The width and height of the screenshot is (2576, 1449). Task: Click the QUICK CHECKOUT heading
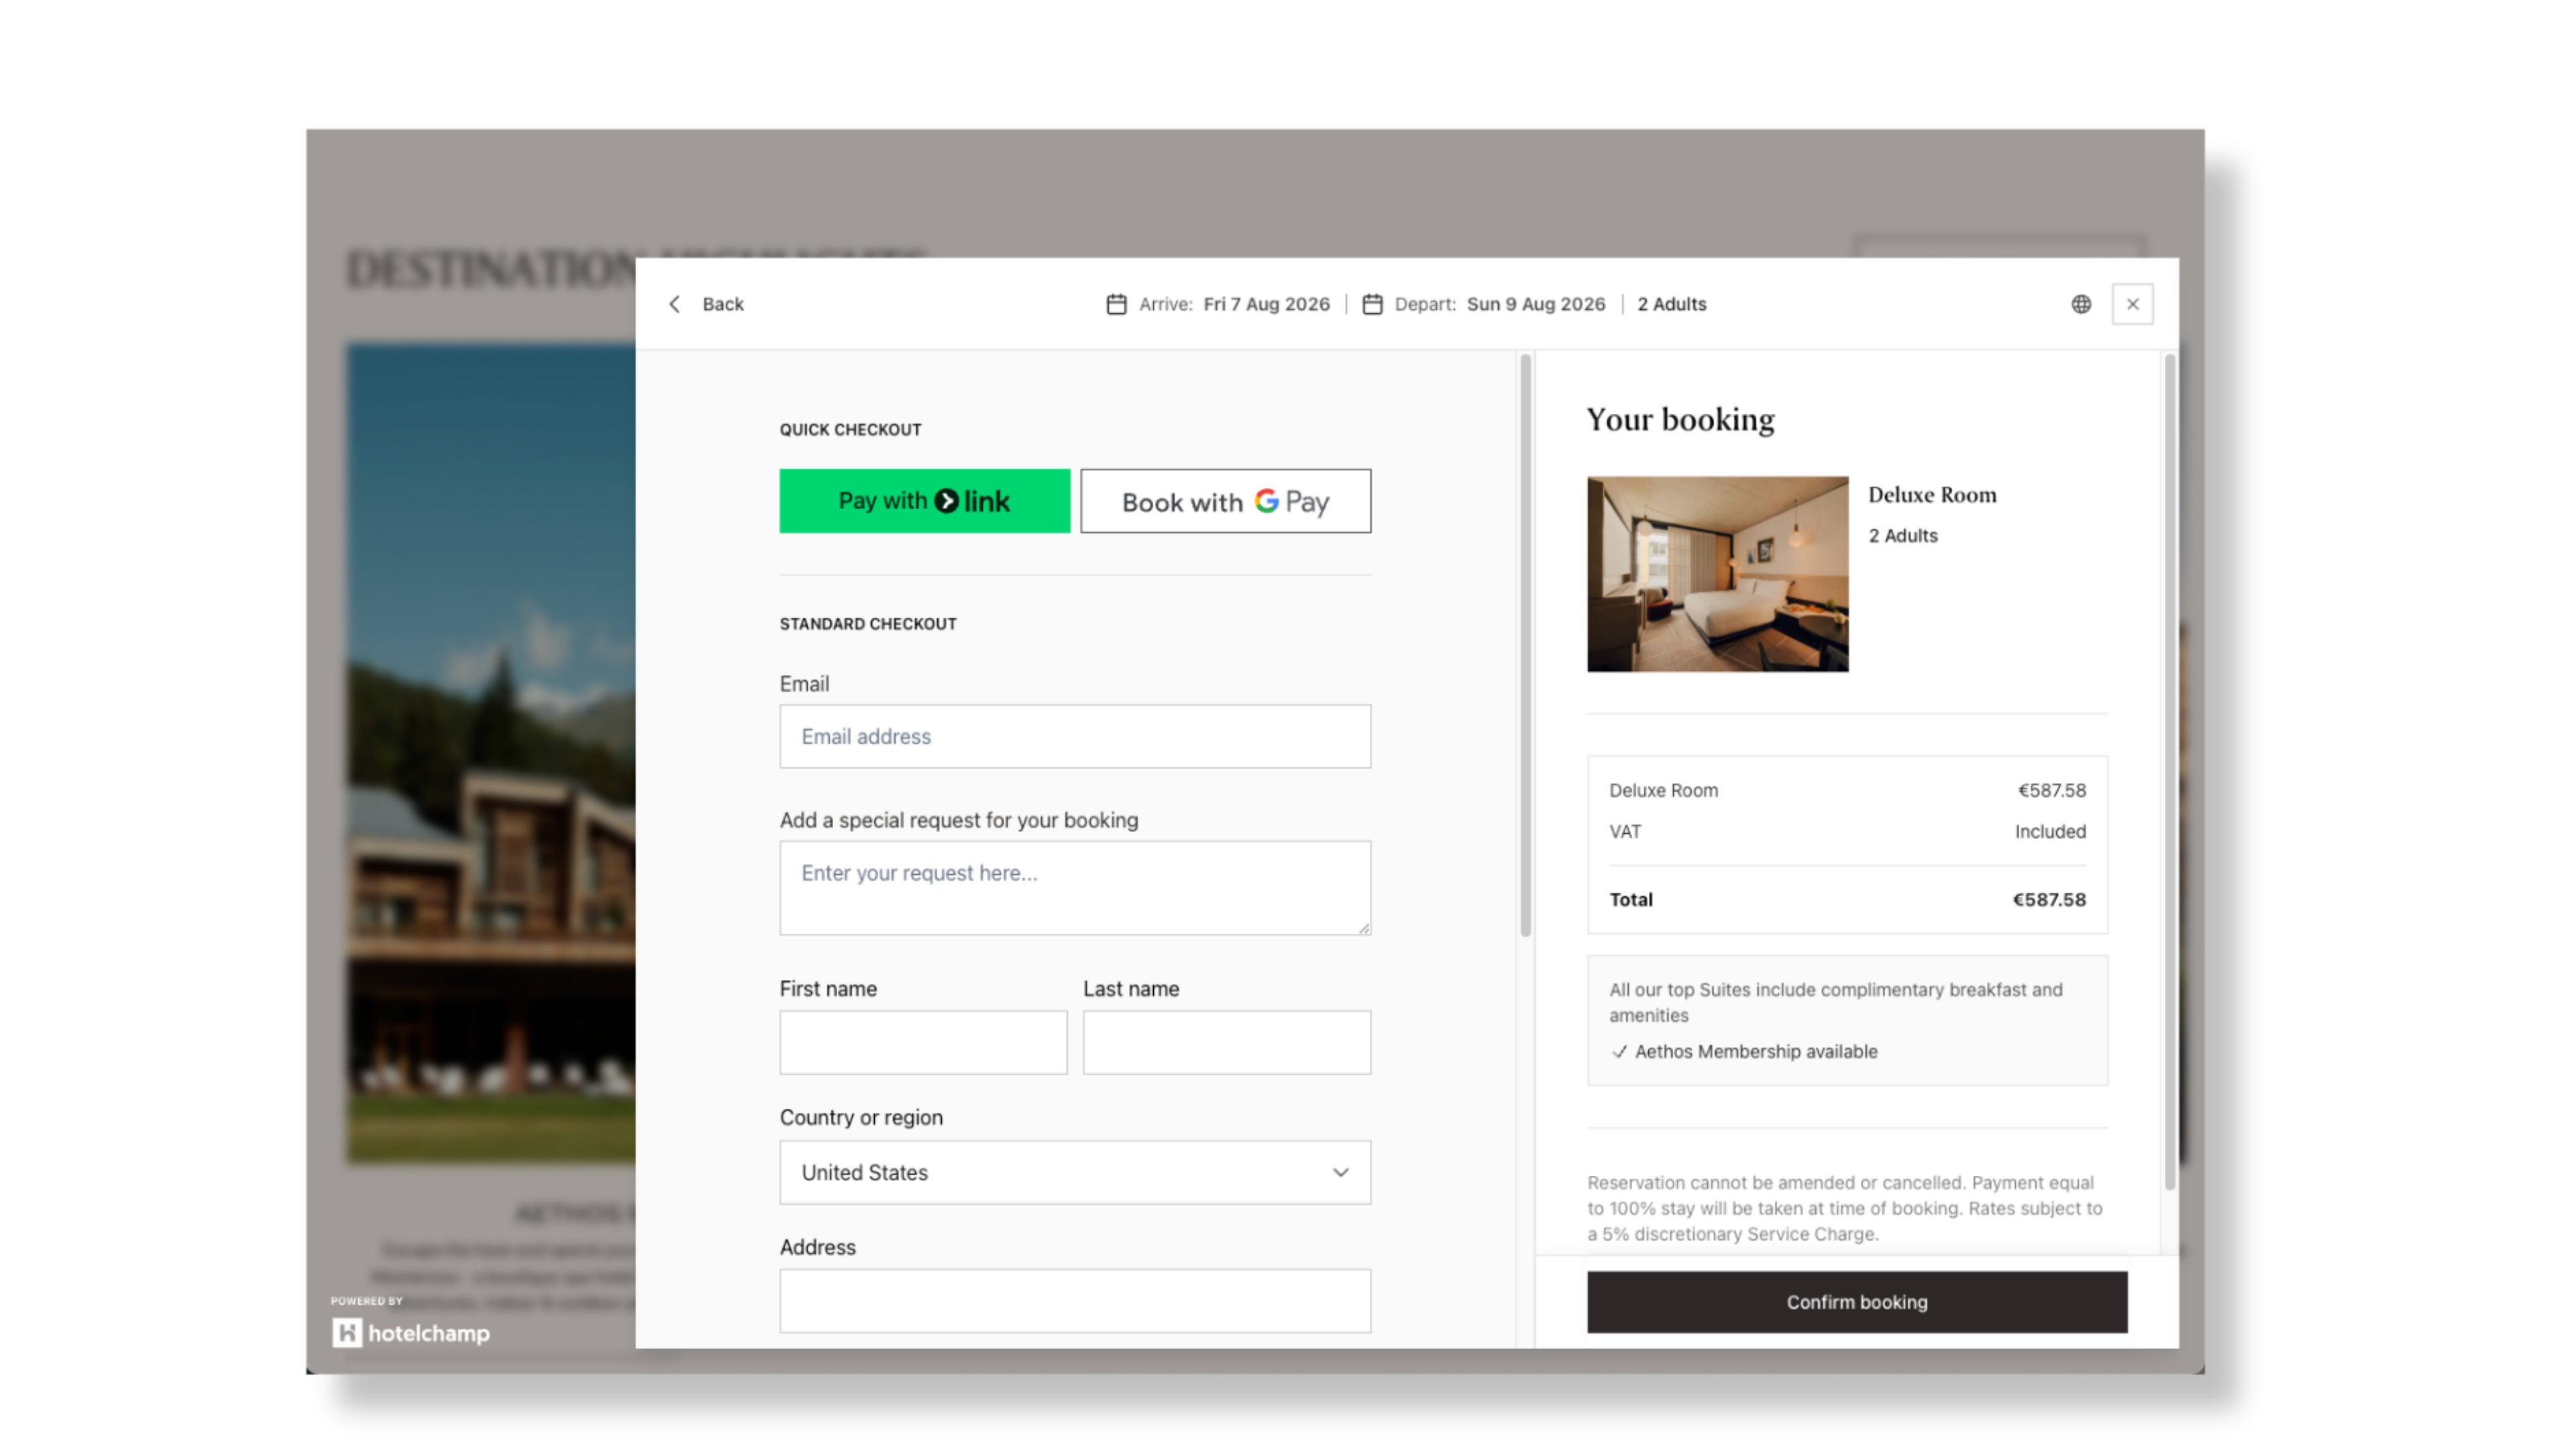(850, 430)
